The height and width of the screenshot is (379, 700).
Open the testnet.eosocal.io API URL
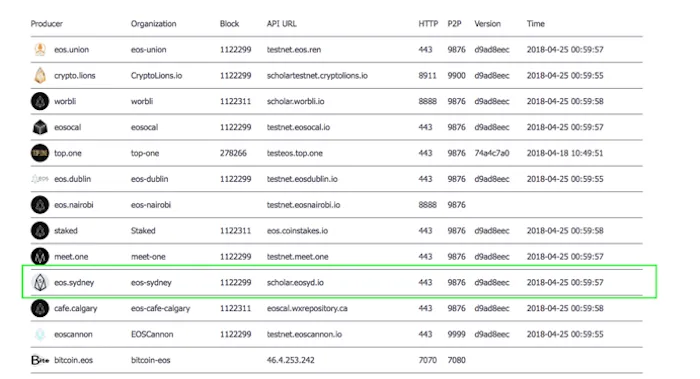pyautogui.click(x=298, y=127)
